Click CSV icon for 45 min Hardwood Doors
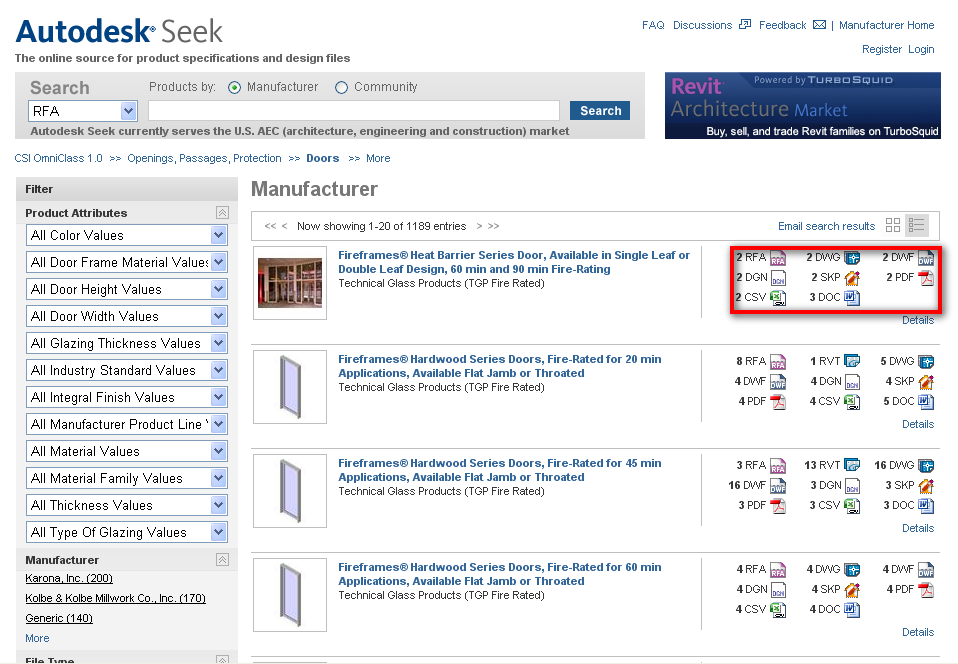Viewport: 958px width, 664px height. [851, 506]
